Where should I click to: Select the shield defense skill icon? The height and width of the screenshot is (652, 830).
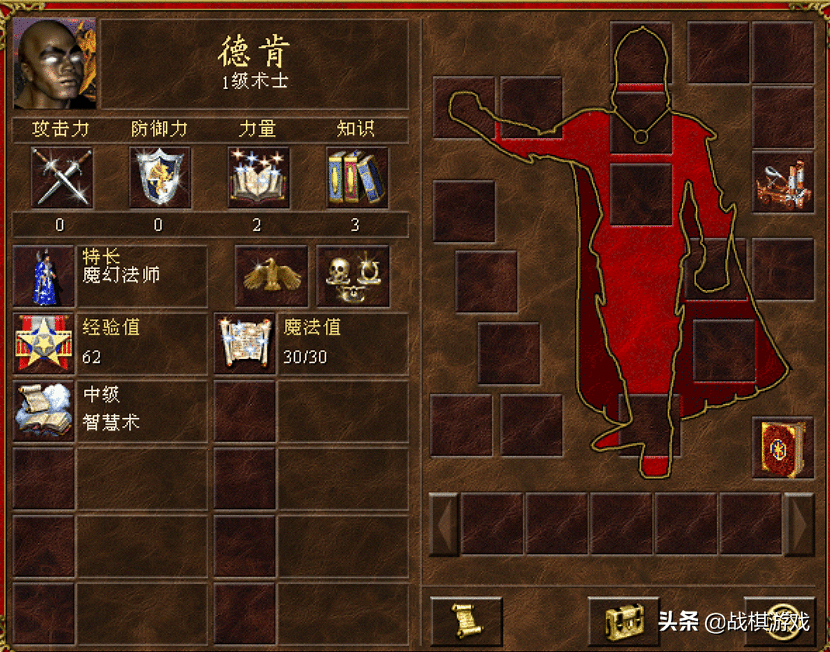[160, 177]
